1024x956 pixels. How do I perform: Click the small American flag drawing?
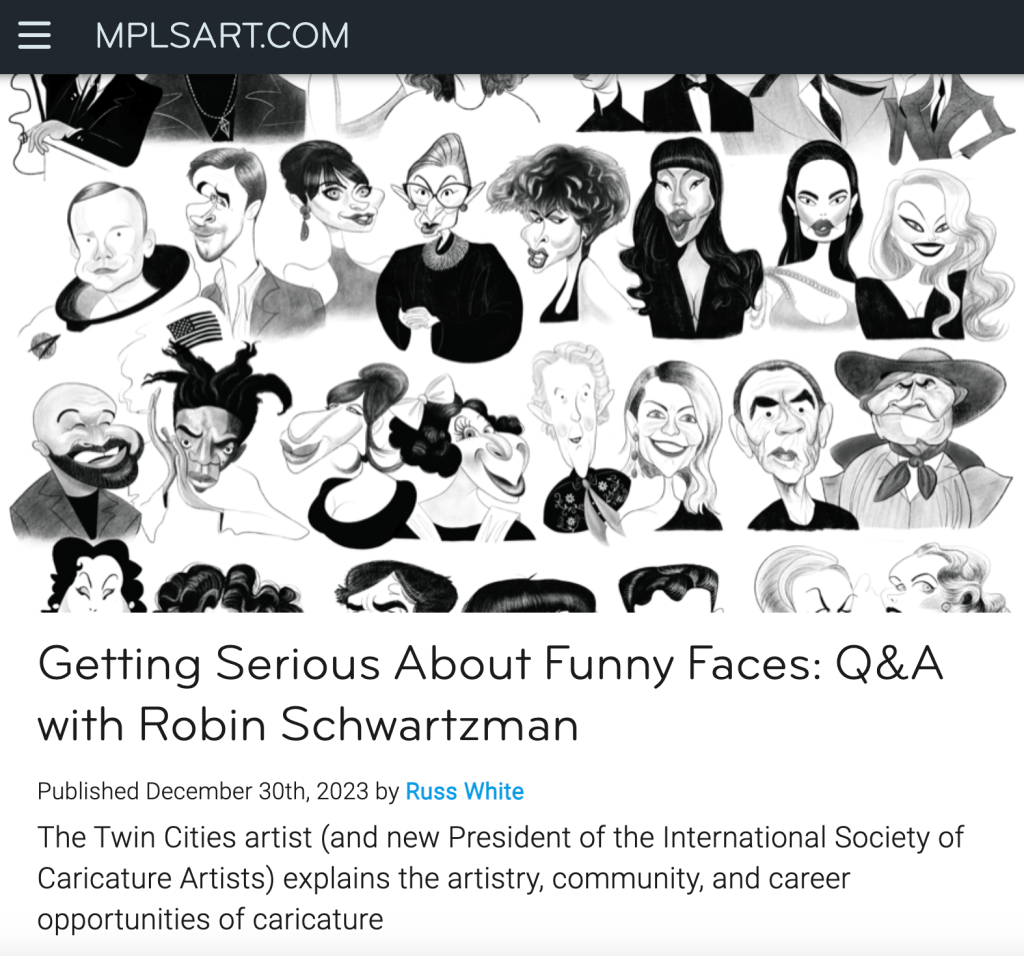coord(194,327)
